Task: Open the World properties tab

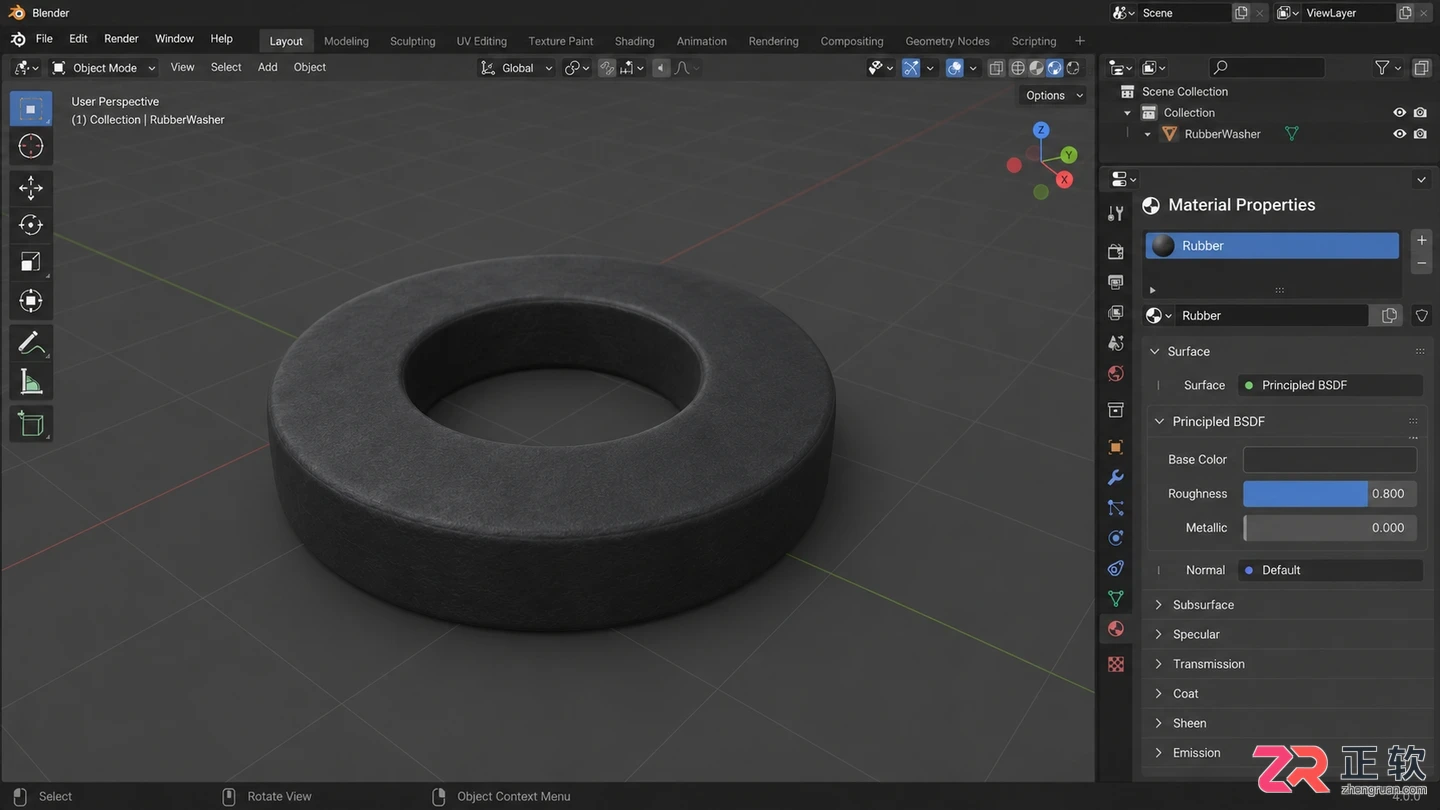Action: pyautogui.click(x=1116, y=374)
